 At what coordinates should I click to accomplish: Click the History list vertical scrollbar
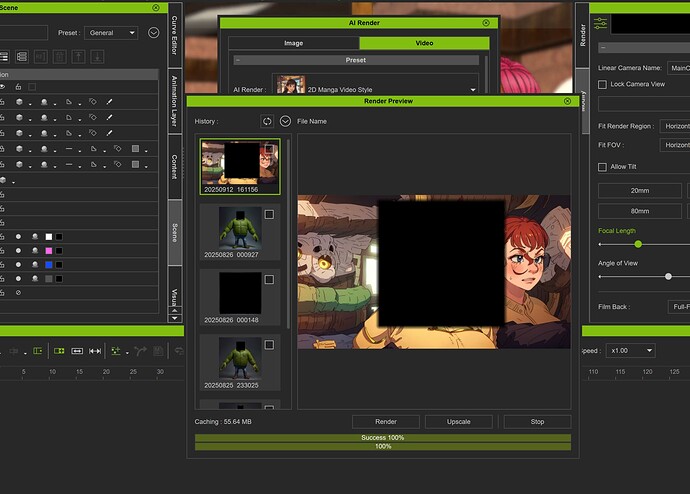click(x=289, y=233)
